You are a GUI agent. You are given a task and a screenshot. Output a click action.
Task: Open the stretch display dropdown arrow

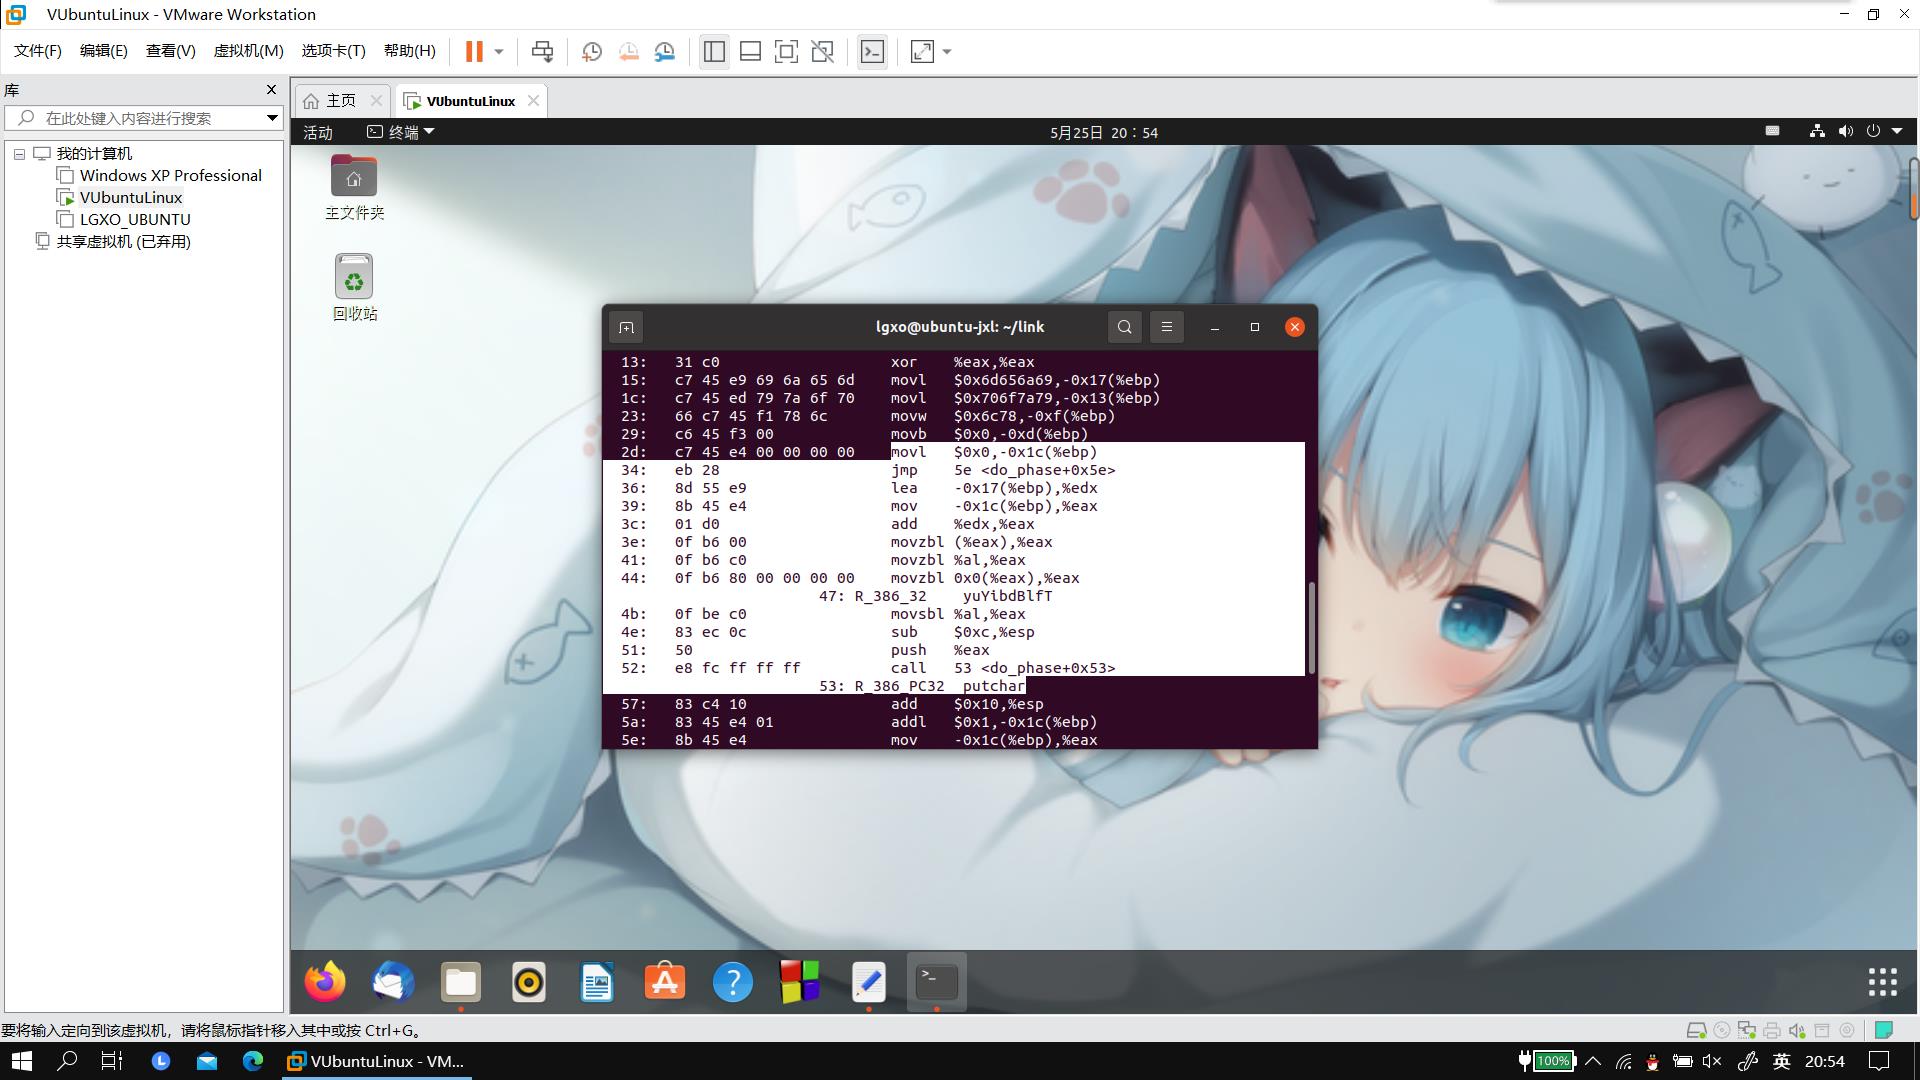(x=947, y=52)
